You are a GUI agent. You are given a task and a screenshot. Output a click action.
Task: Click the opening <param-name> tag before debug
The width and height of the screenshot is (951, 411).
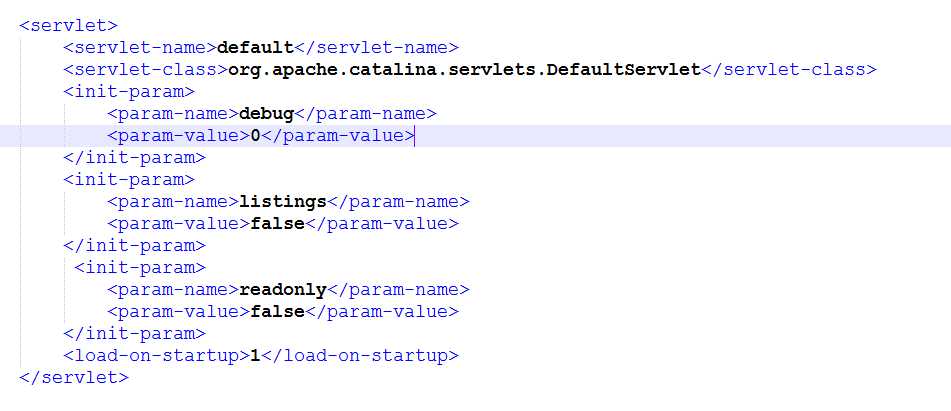pyautogui.click(x=173, y=113)
